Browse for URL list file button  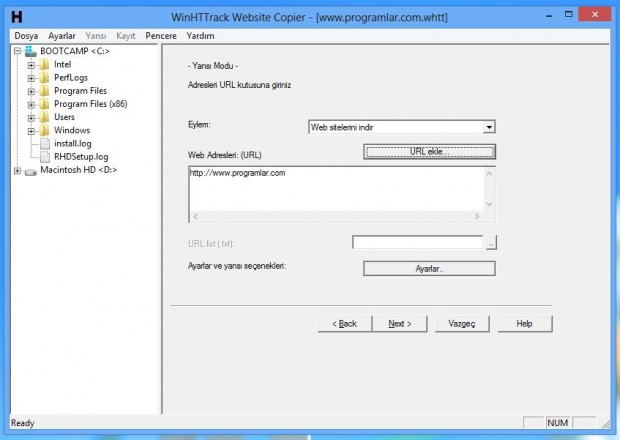491,243
